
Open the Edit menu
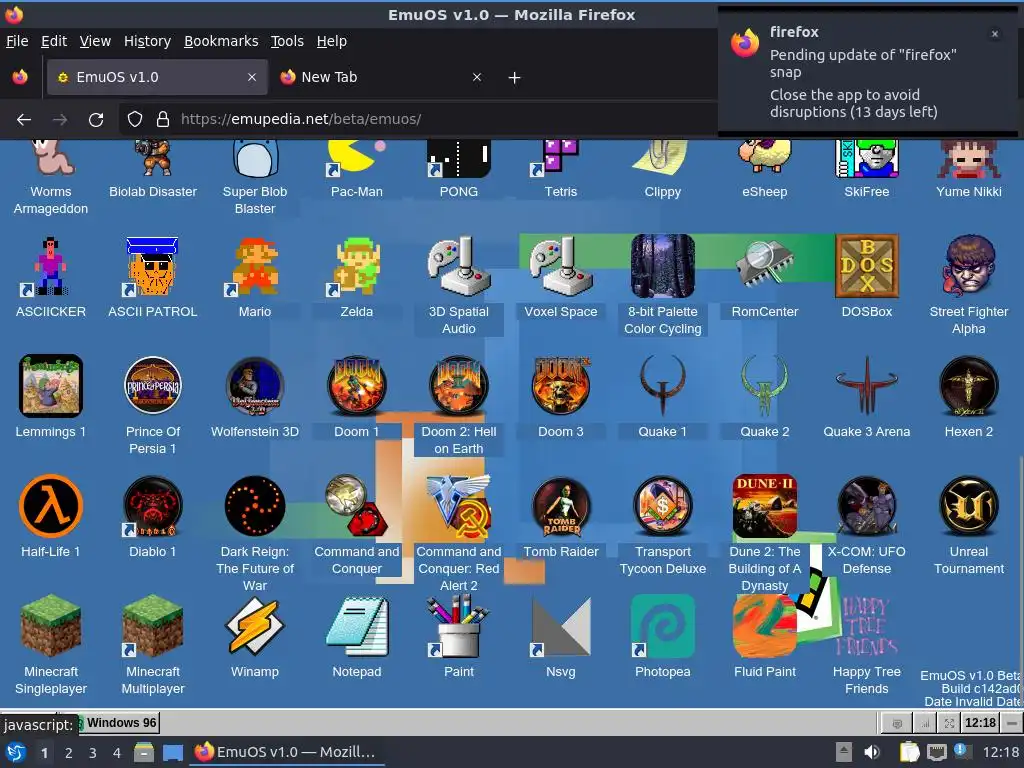[54, 41]
